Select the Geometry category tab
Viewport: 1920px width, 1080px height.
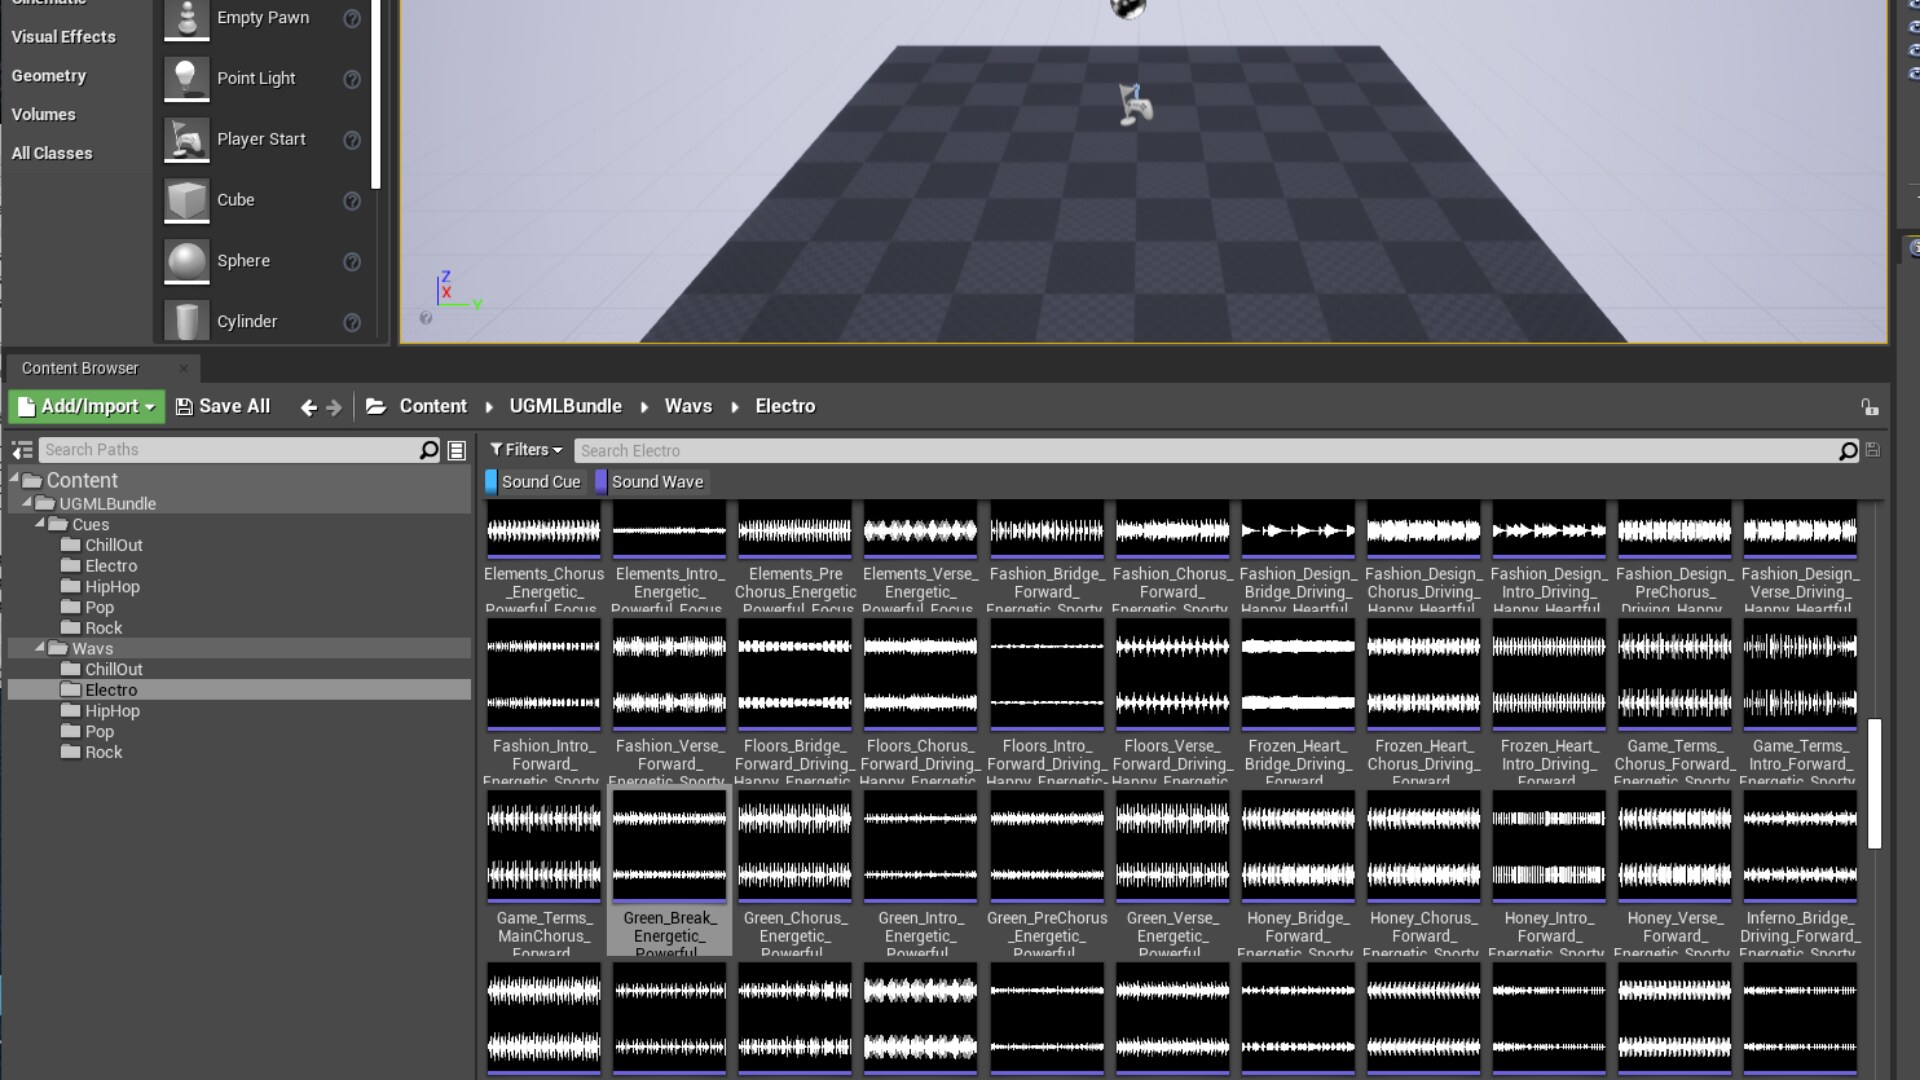coord(48,76)
